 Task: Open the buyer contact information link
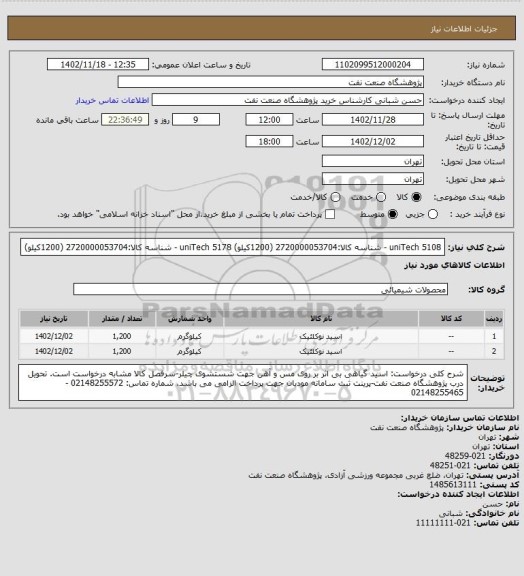pos(112,100)
